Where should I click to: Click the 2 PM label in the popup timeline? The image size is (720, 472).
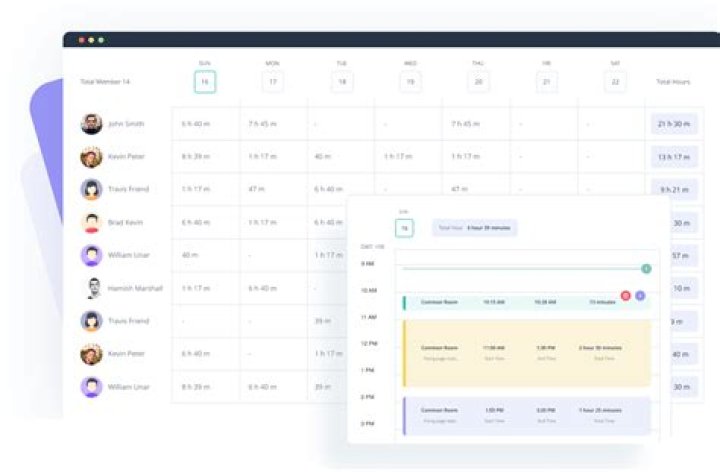[x=367, y=397]
